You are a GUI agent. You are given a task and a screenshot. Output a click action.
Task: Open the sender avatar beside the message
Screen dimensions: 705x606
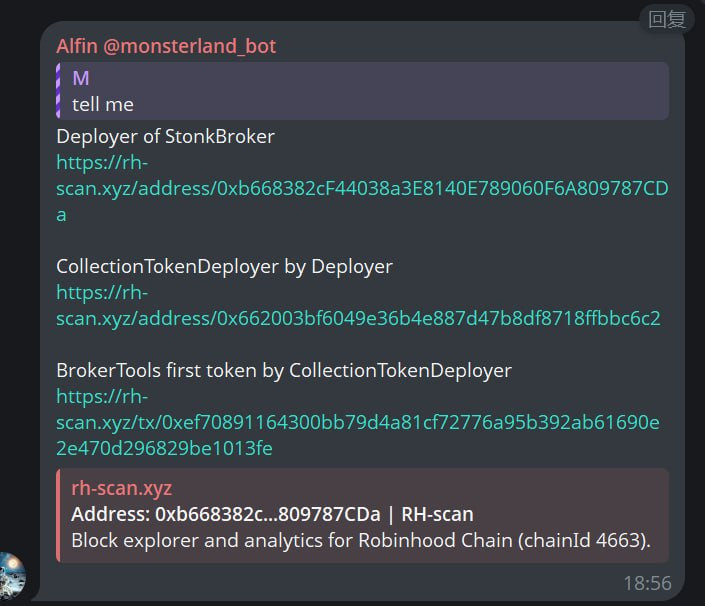tap(12, 576)
